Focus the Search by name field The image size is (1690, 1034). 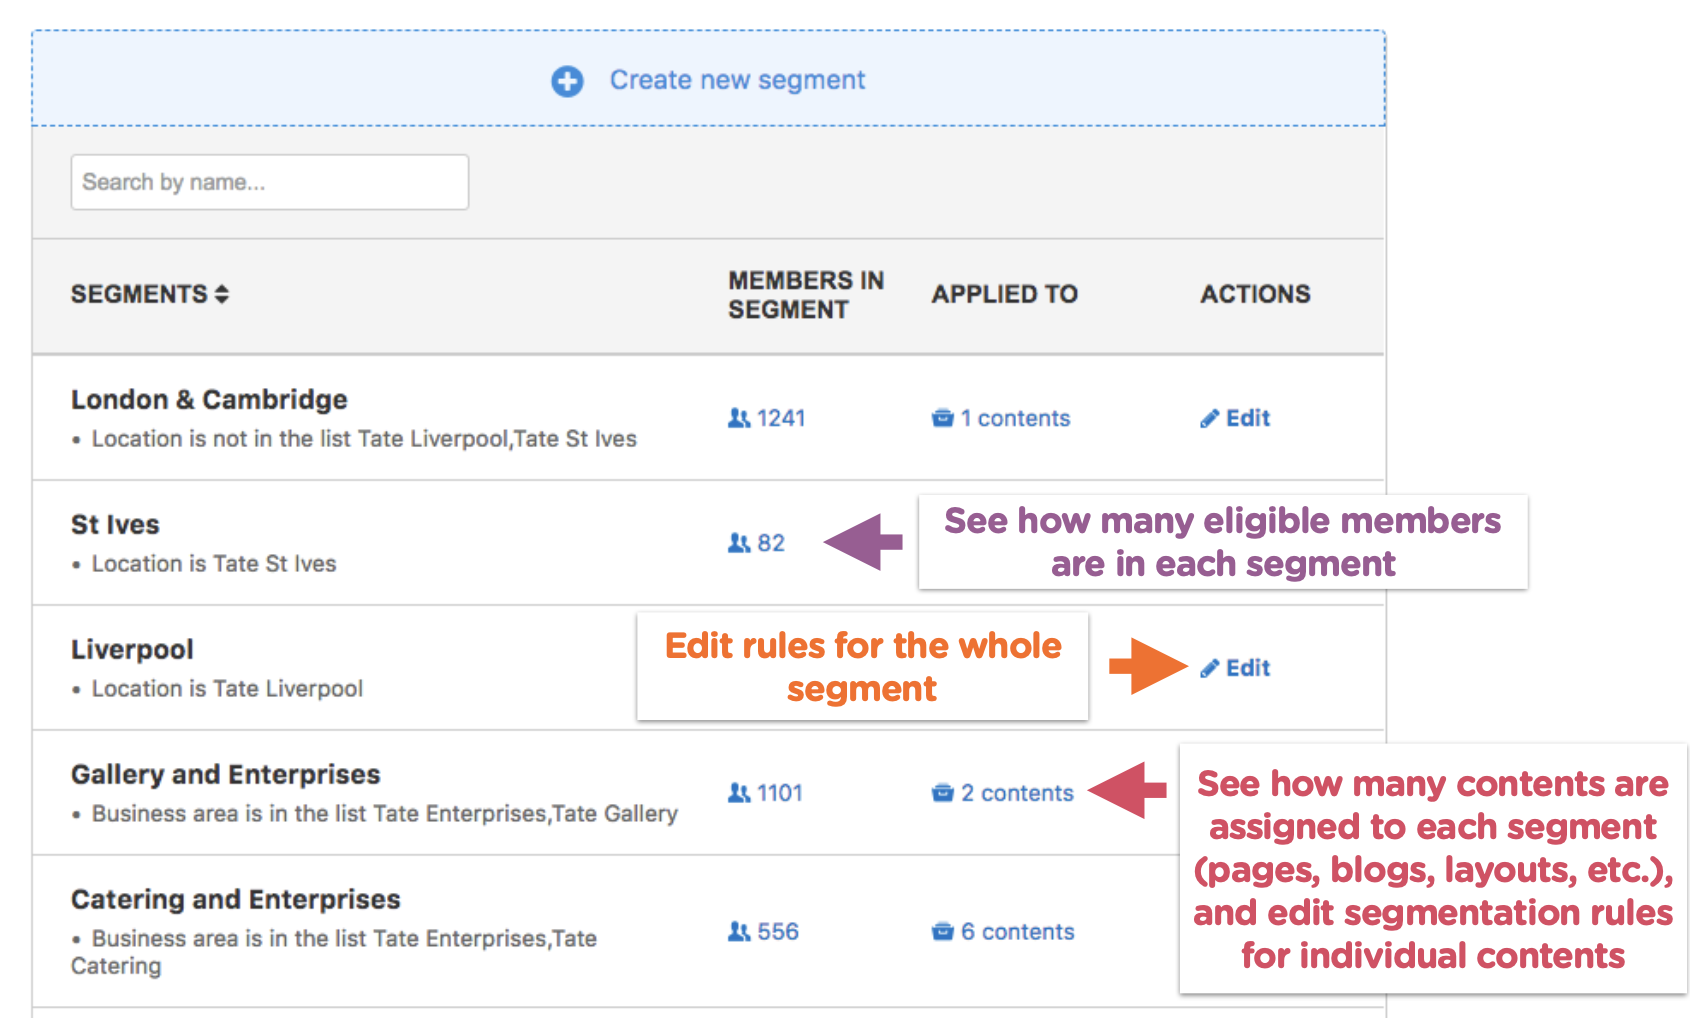point(270,182)
